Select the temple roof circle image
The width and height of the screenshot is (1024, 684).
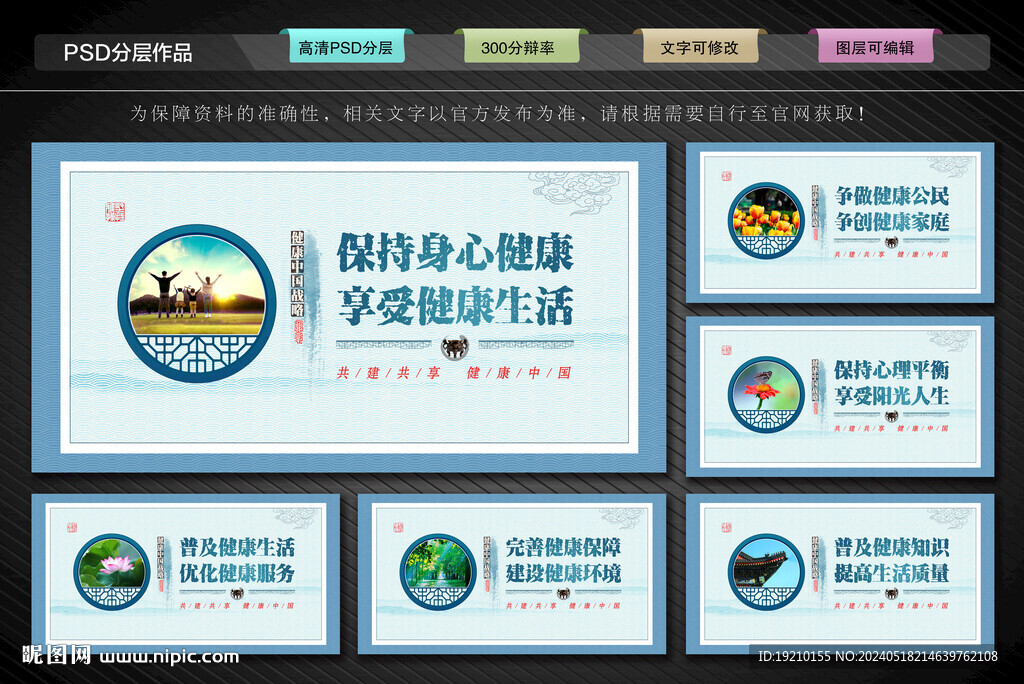pyautogui.click(x=766, y=572)
